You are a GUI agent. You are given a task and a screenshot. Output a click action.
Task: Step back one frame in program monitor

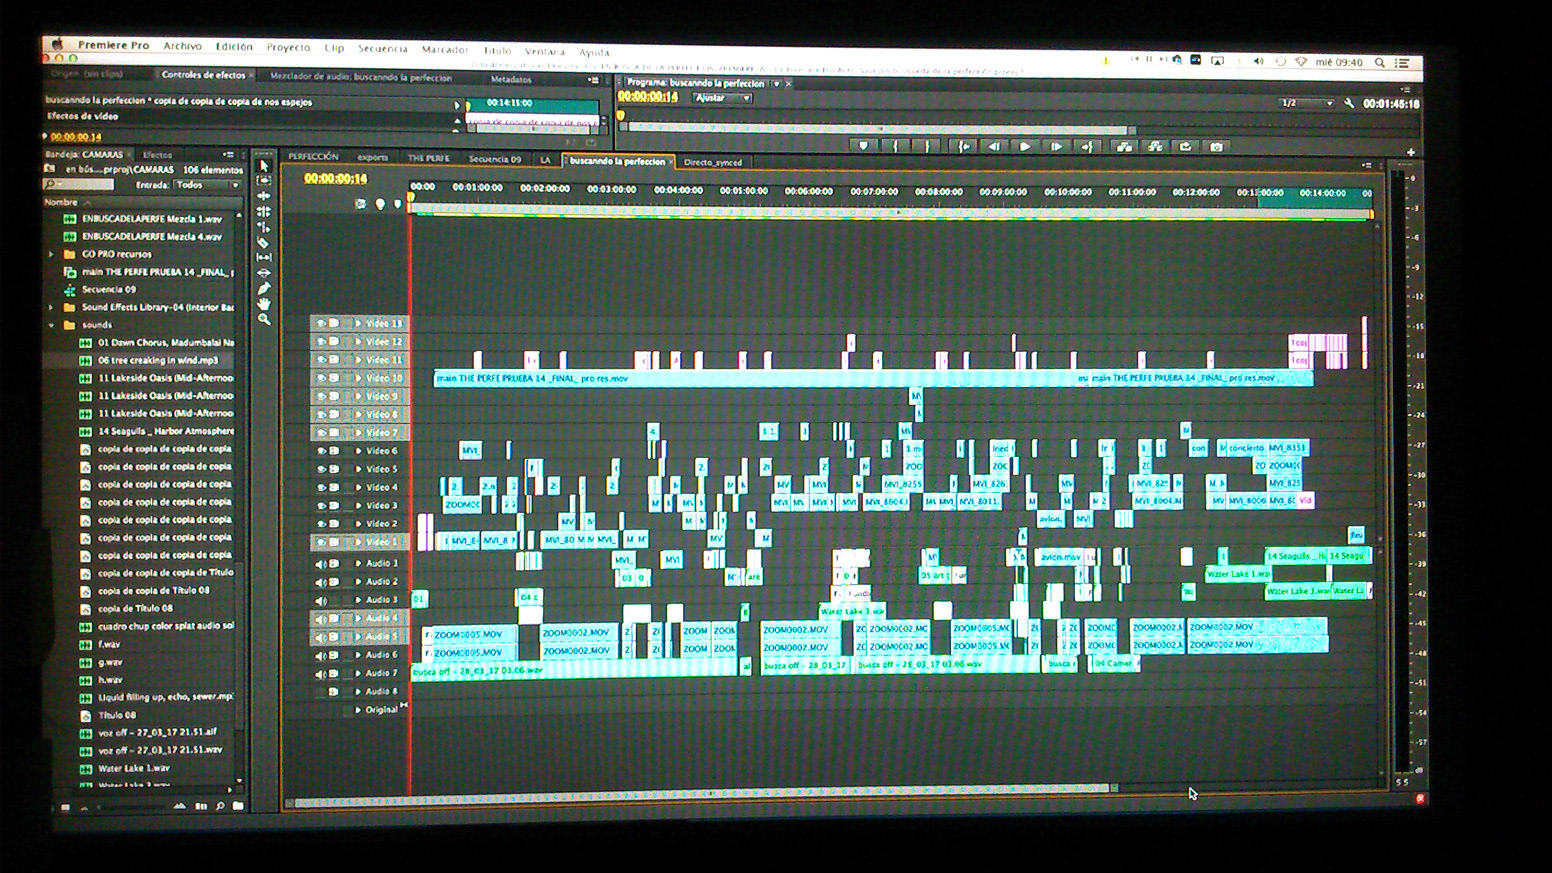(x=994, y=147)
